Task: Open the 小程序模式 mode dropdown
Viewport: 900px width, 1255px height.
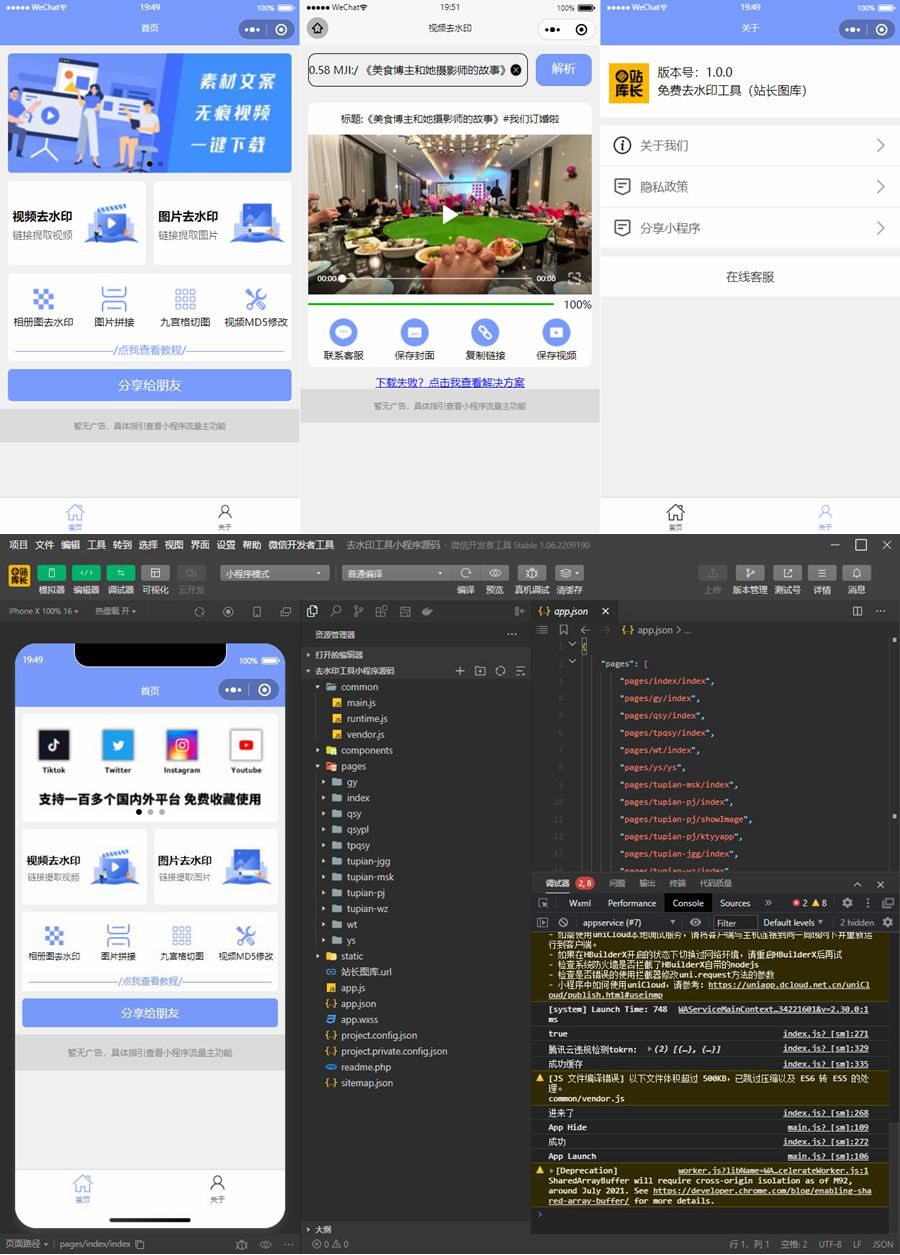Action: (275, 572)
